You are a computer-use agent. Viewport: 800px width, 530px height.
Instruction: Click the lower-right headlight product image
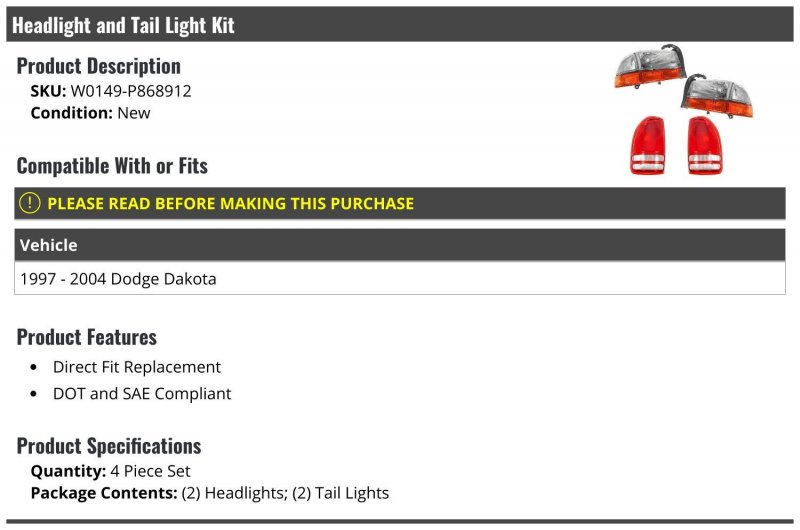(717, 96)
